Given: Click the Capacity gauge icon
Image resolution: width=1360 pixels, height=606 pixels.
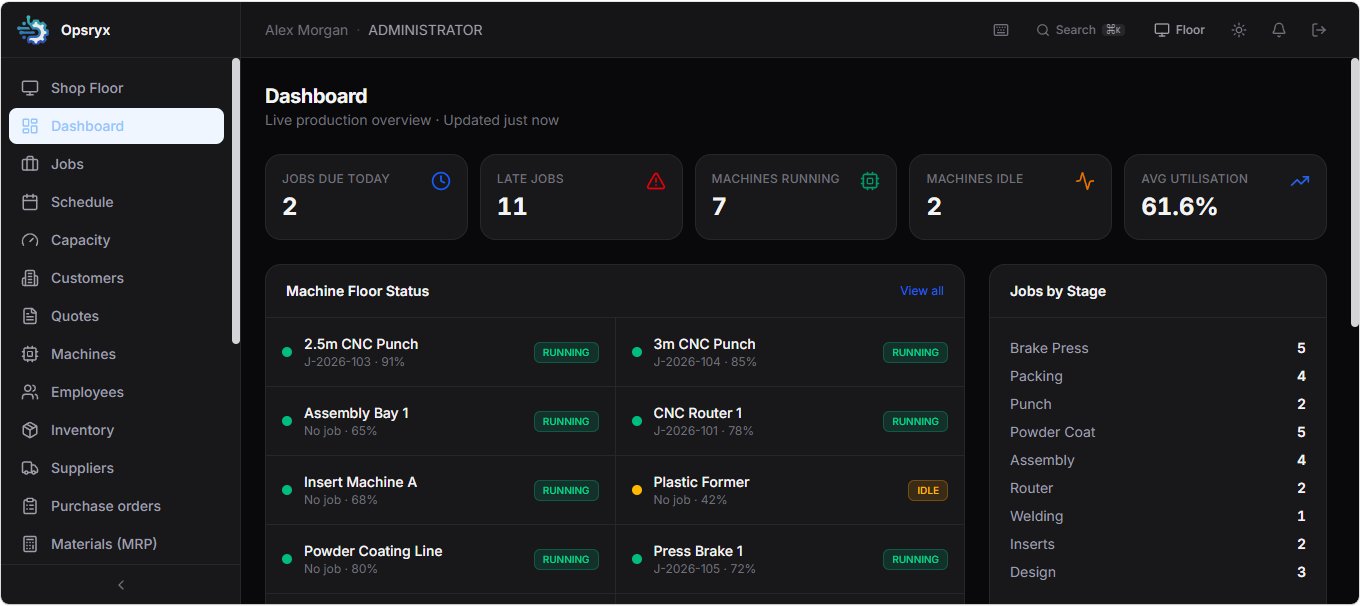Looking at the screenshot, I should tap(30, 240).
